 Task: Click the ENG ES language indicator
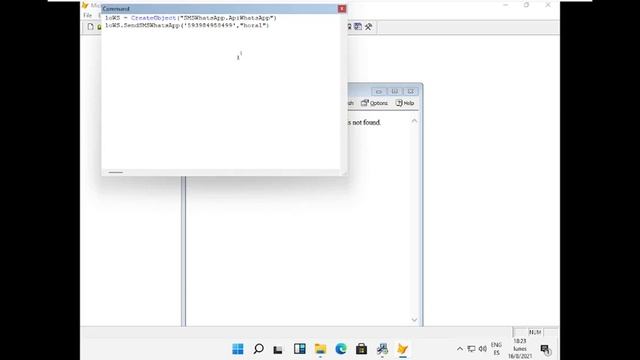click(x=496, y=349)
